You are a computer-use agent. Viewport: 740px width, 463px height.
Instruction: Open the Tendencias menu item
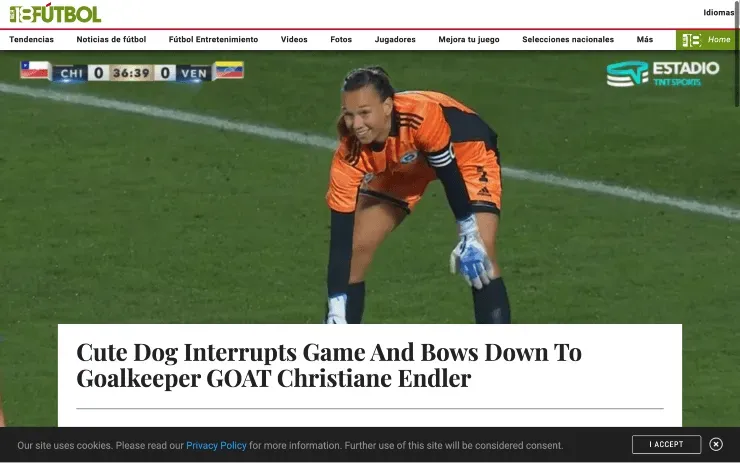[x=31, y=40]
